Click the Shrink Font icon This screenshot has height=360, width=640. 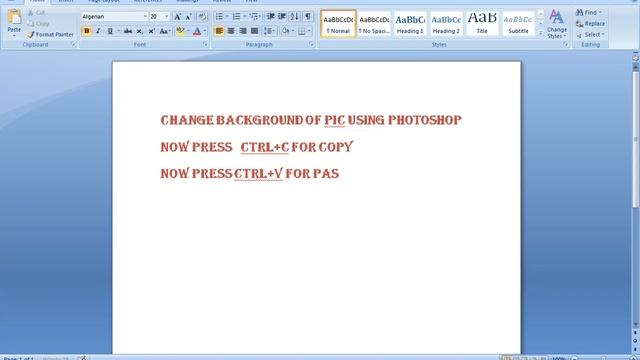(189, 17)
